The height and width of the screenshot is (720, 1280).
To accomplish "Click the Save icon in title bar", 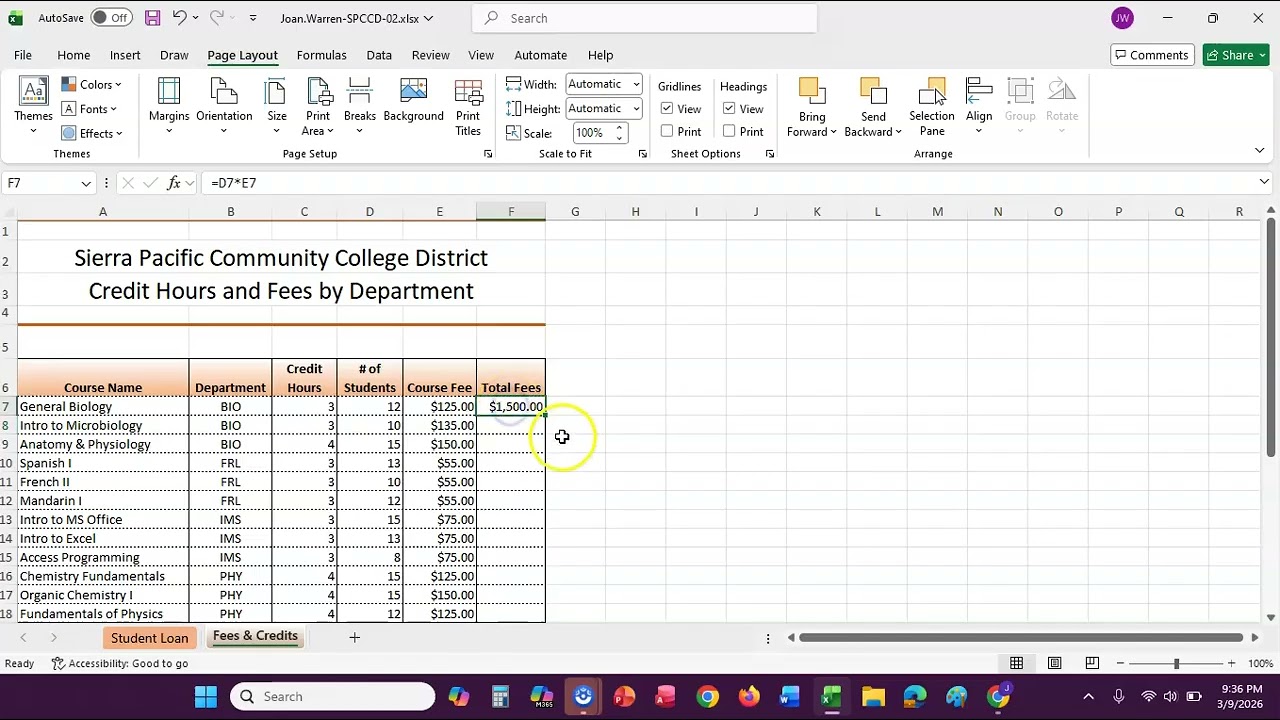I will 152,18.
